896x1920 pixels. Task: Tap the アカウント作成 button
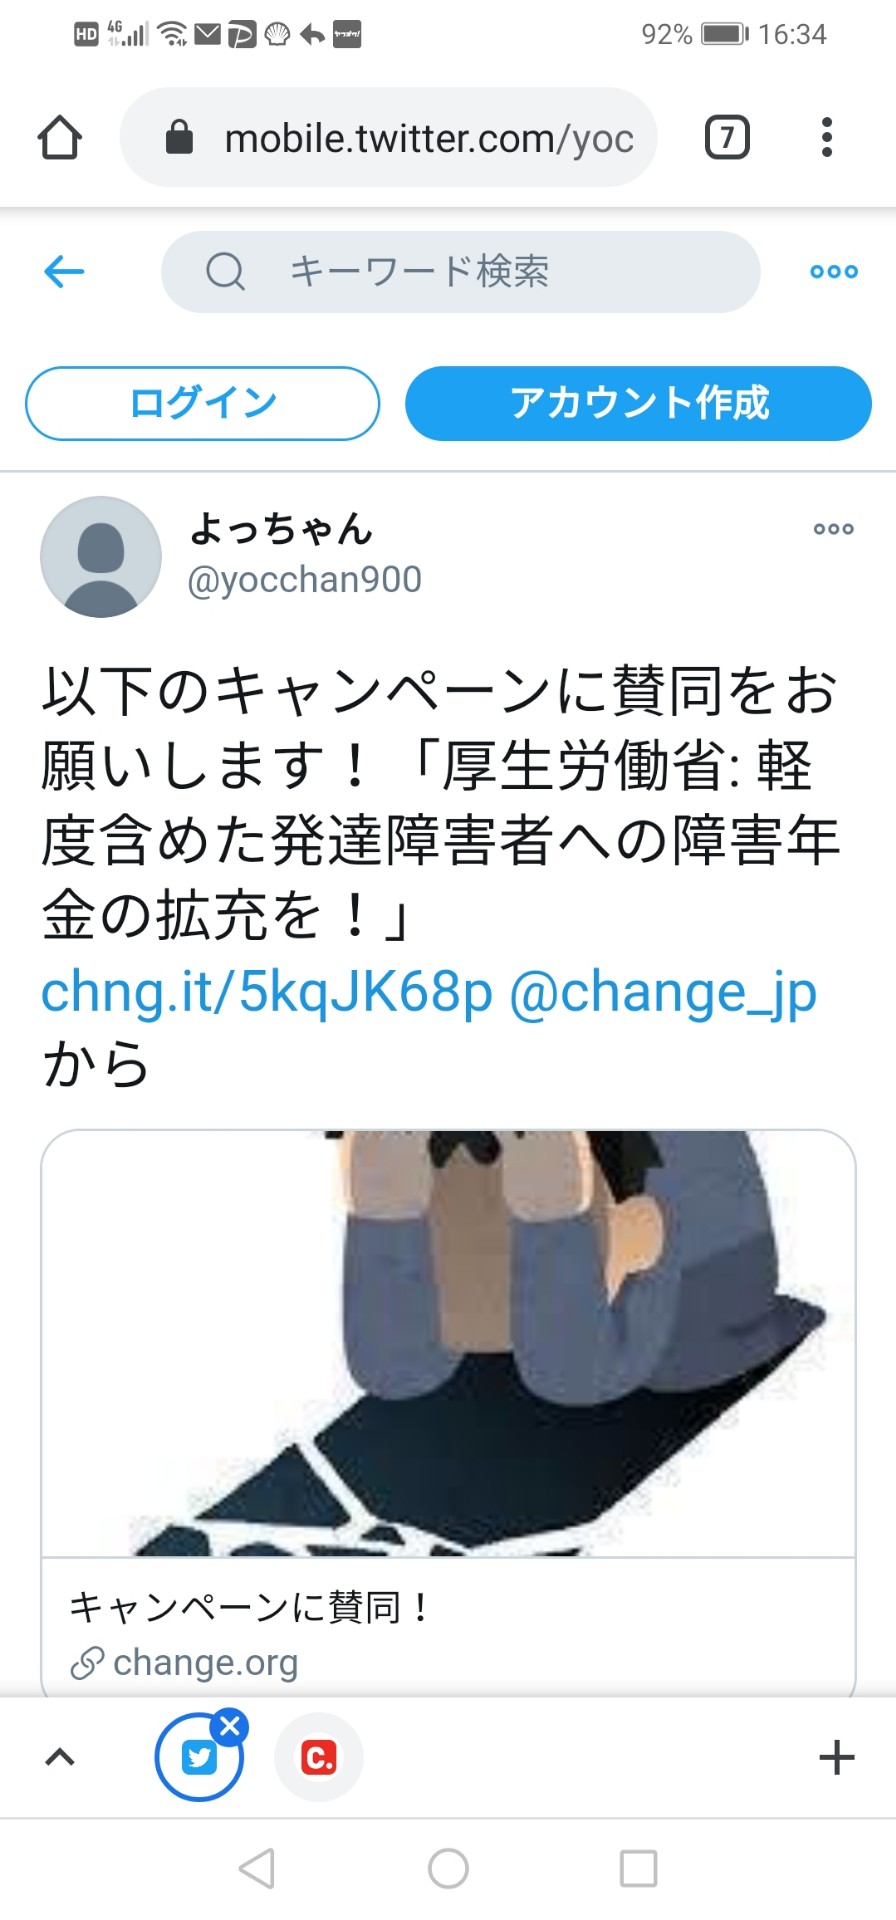click(638, 403)
